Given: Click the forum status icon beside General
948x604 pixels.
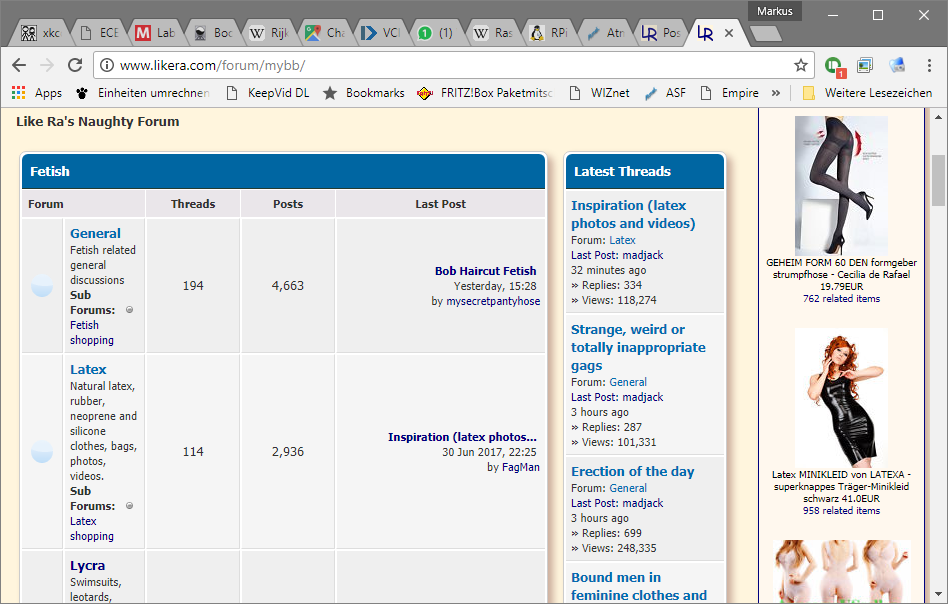Looking at the screenshot, I should pyautogui.click(x=42, y=286).
